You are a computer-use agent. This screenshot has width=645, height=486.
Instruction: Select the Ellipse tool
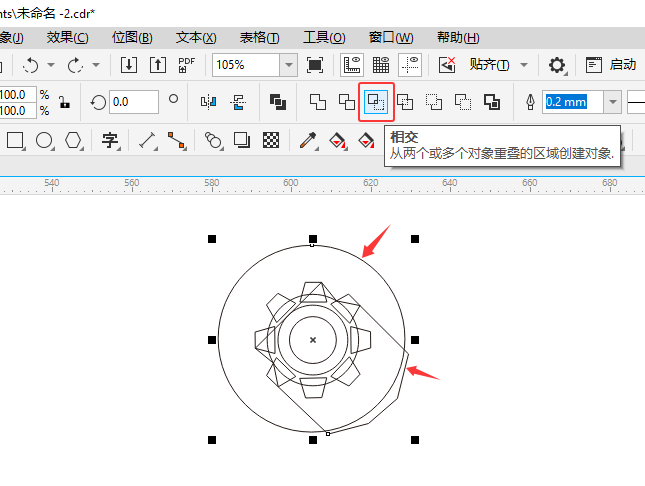pyautogui.click(x=44, y=141)
